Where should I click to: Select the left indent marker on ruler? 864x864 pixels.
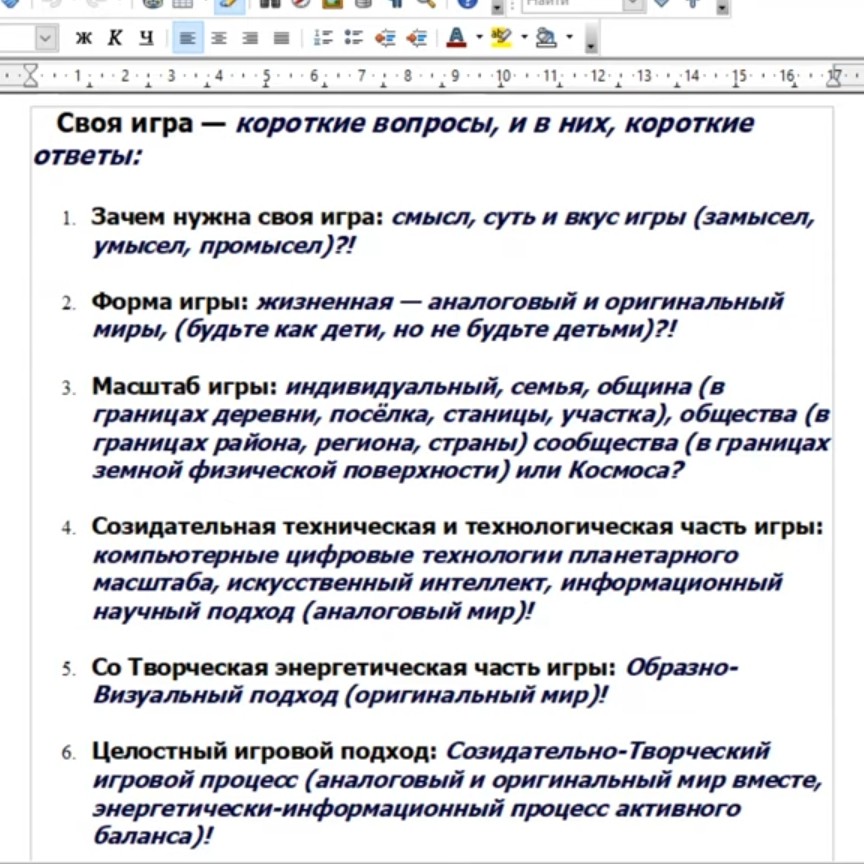[31, 75]
